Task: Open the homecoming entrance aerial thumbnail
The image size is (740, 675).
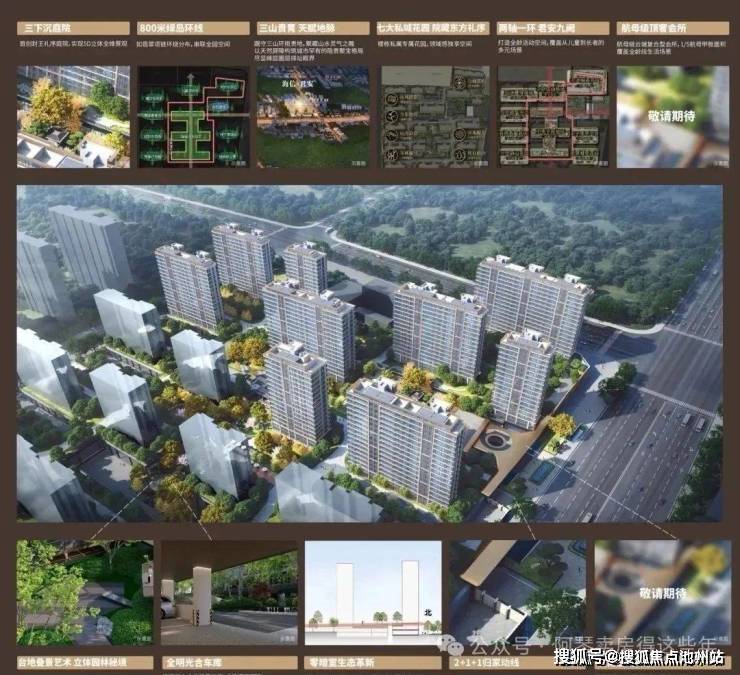Action: point(518,593)
